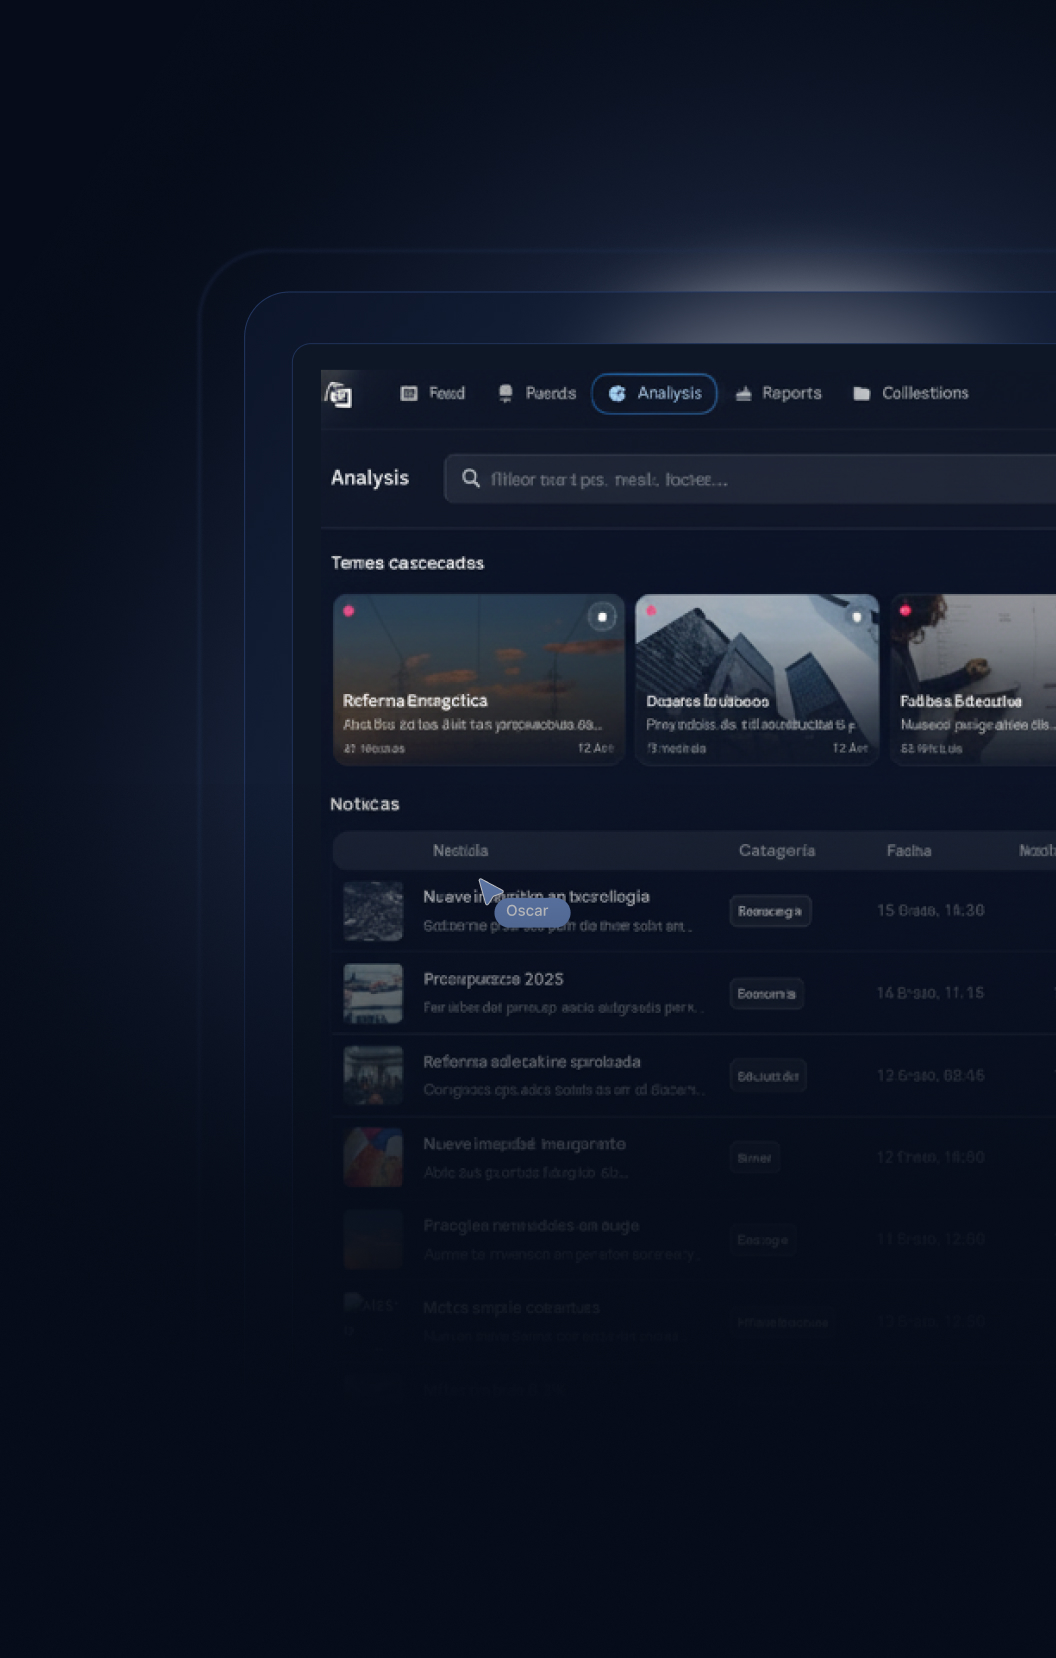Click the Analysis pie chart icon

pyautogui.click(x=617, y=393)
